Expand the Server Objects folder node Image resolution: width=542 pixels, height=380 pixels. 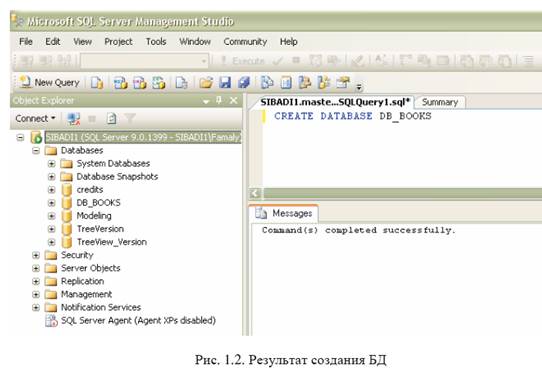pos(36,268)
